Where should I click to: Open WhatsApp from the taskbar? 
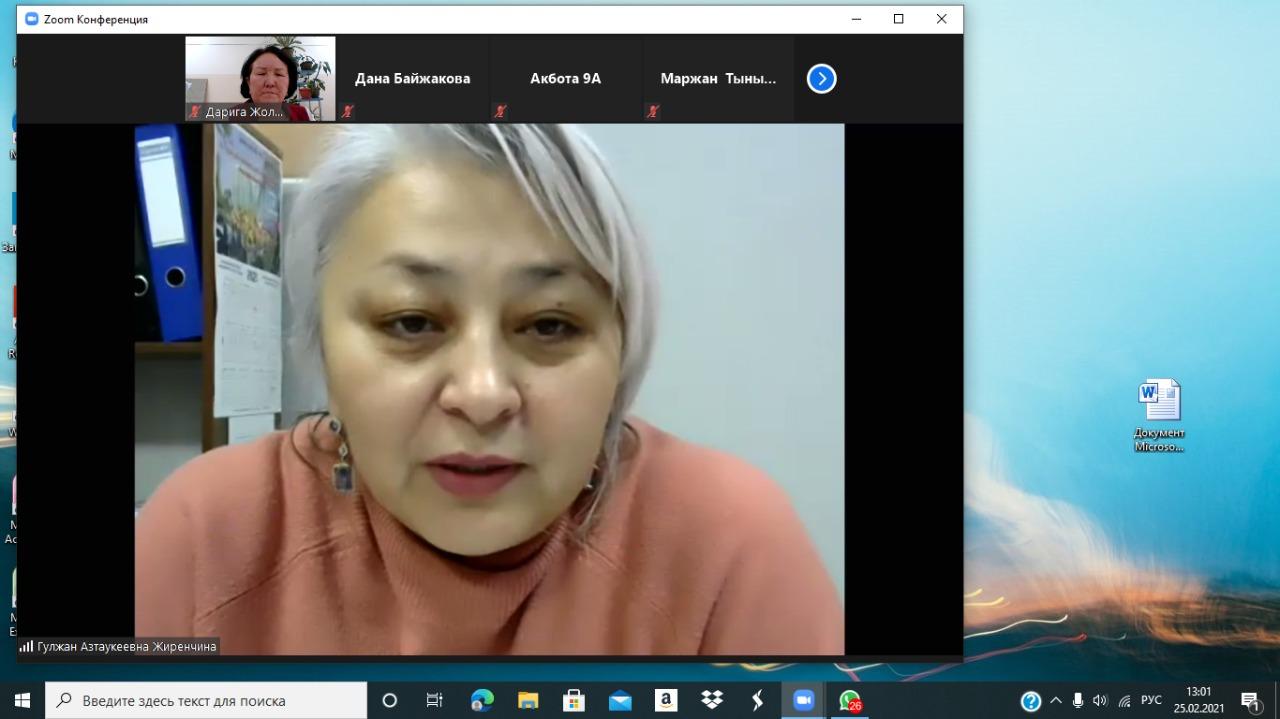(x=849, y=700)
